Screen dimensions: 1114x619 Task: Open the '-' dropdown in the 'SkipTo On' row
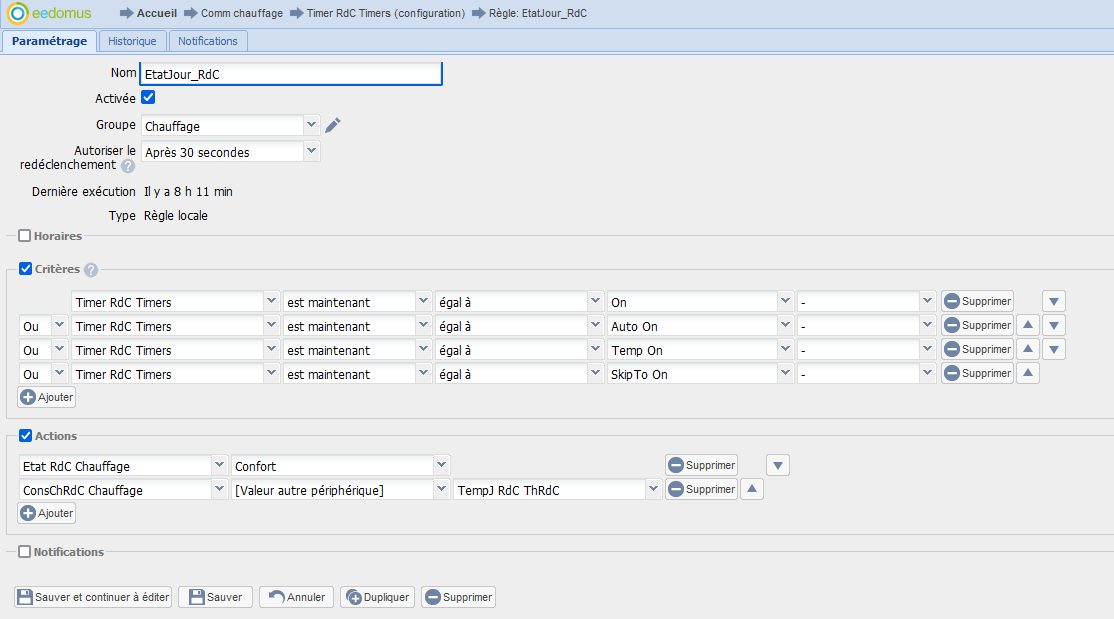click(927, 374)
